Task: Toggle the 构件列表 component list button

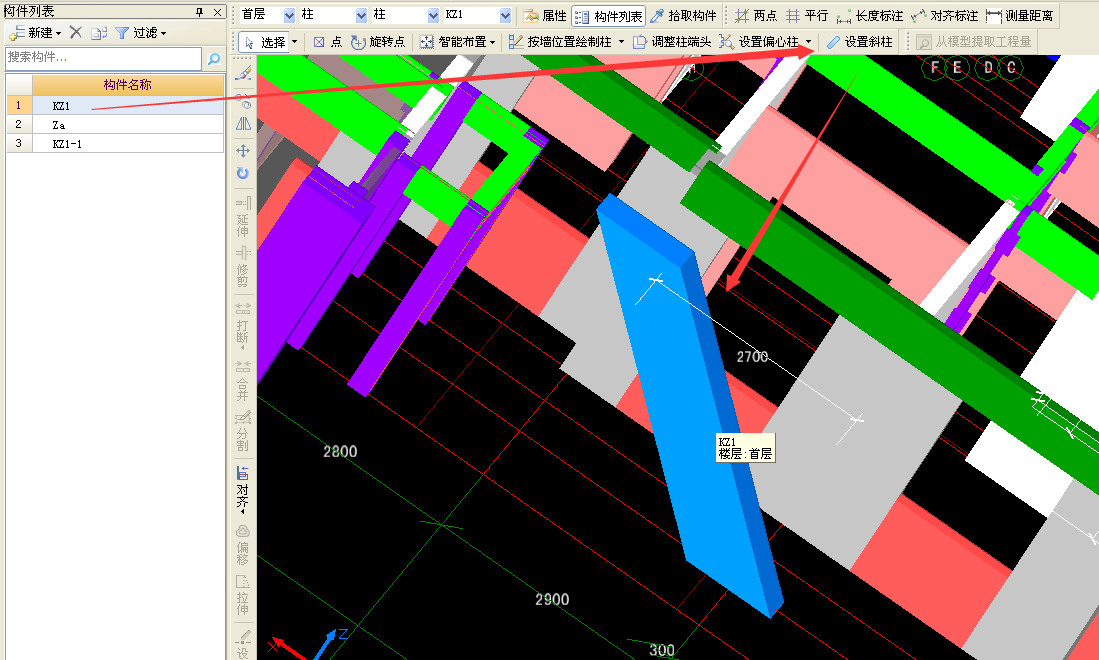Action: [x=608, y=16]
